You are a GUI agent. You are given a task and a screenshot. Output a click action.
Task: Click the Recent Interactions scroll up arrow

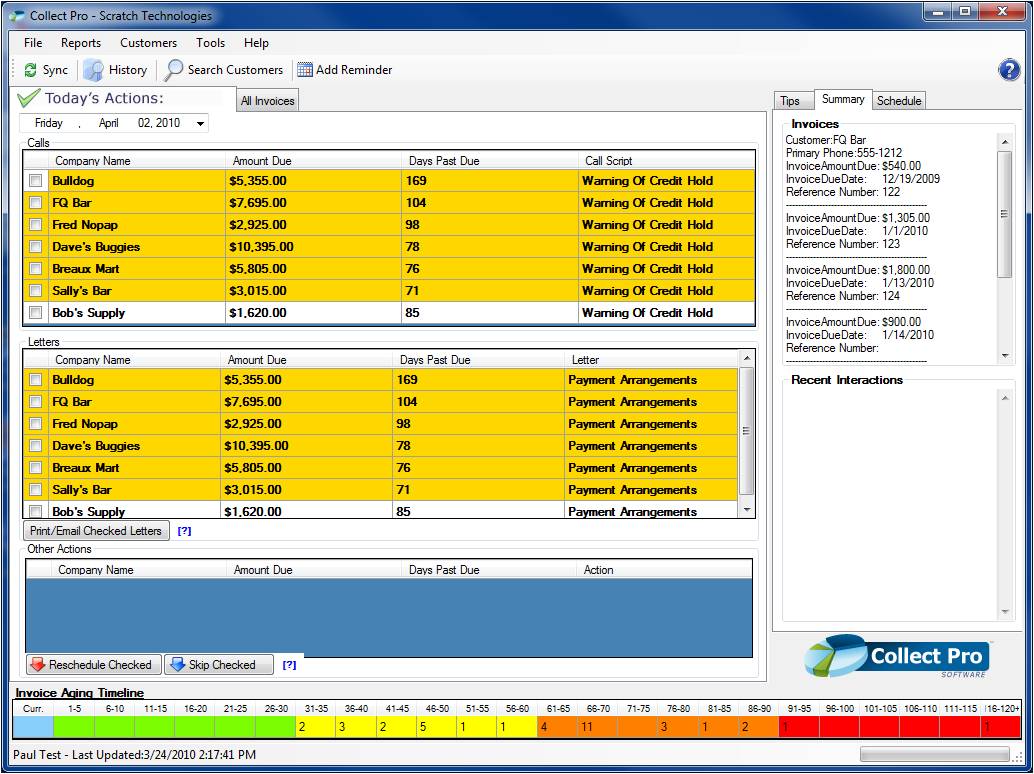1005,398
